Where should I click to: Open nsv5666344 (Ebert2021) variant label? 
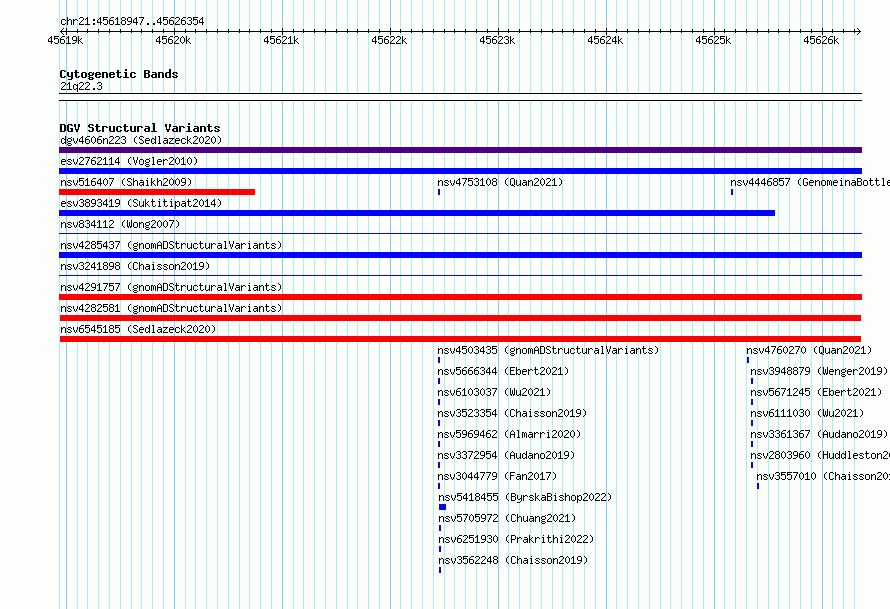pyautogui.click(x=503, y=371)
